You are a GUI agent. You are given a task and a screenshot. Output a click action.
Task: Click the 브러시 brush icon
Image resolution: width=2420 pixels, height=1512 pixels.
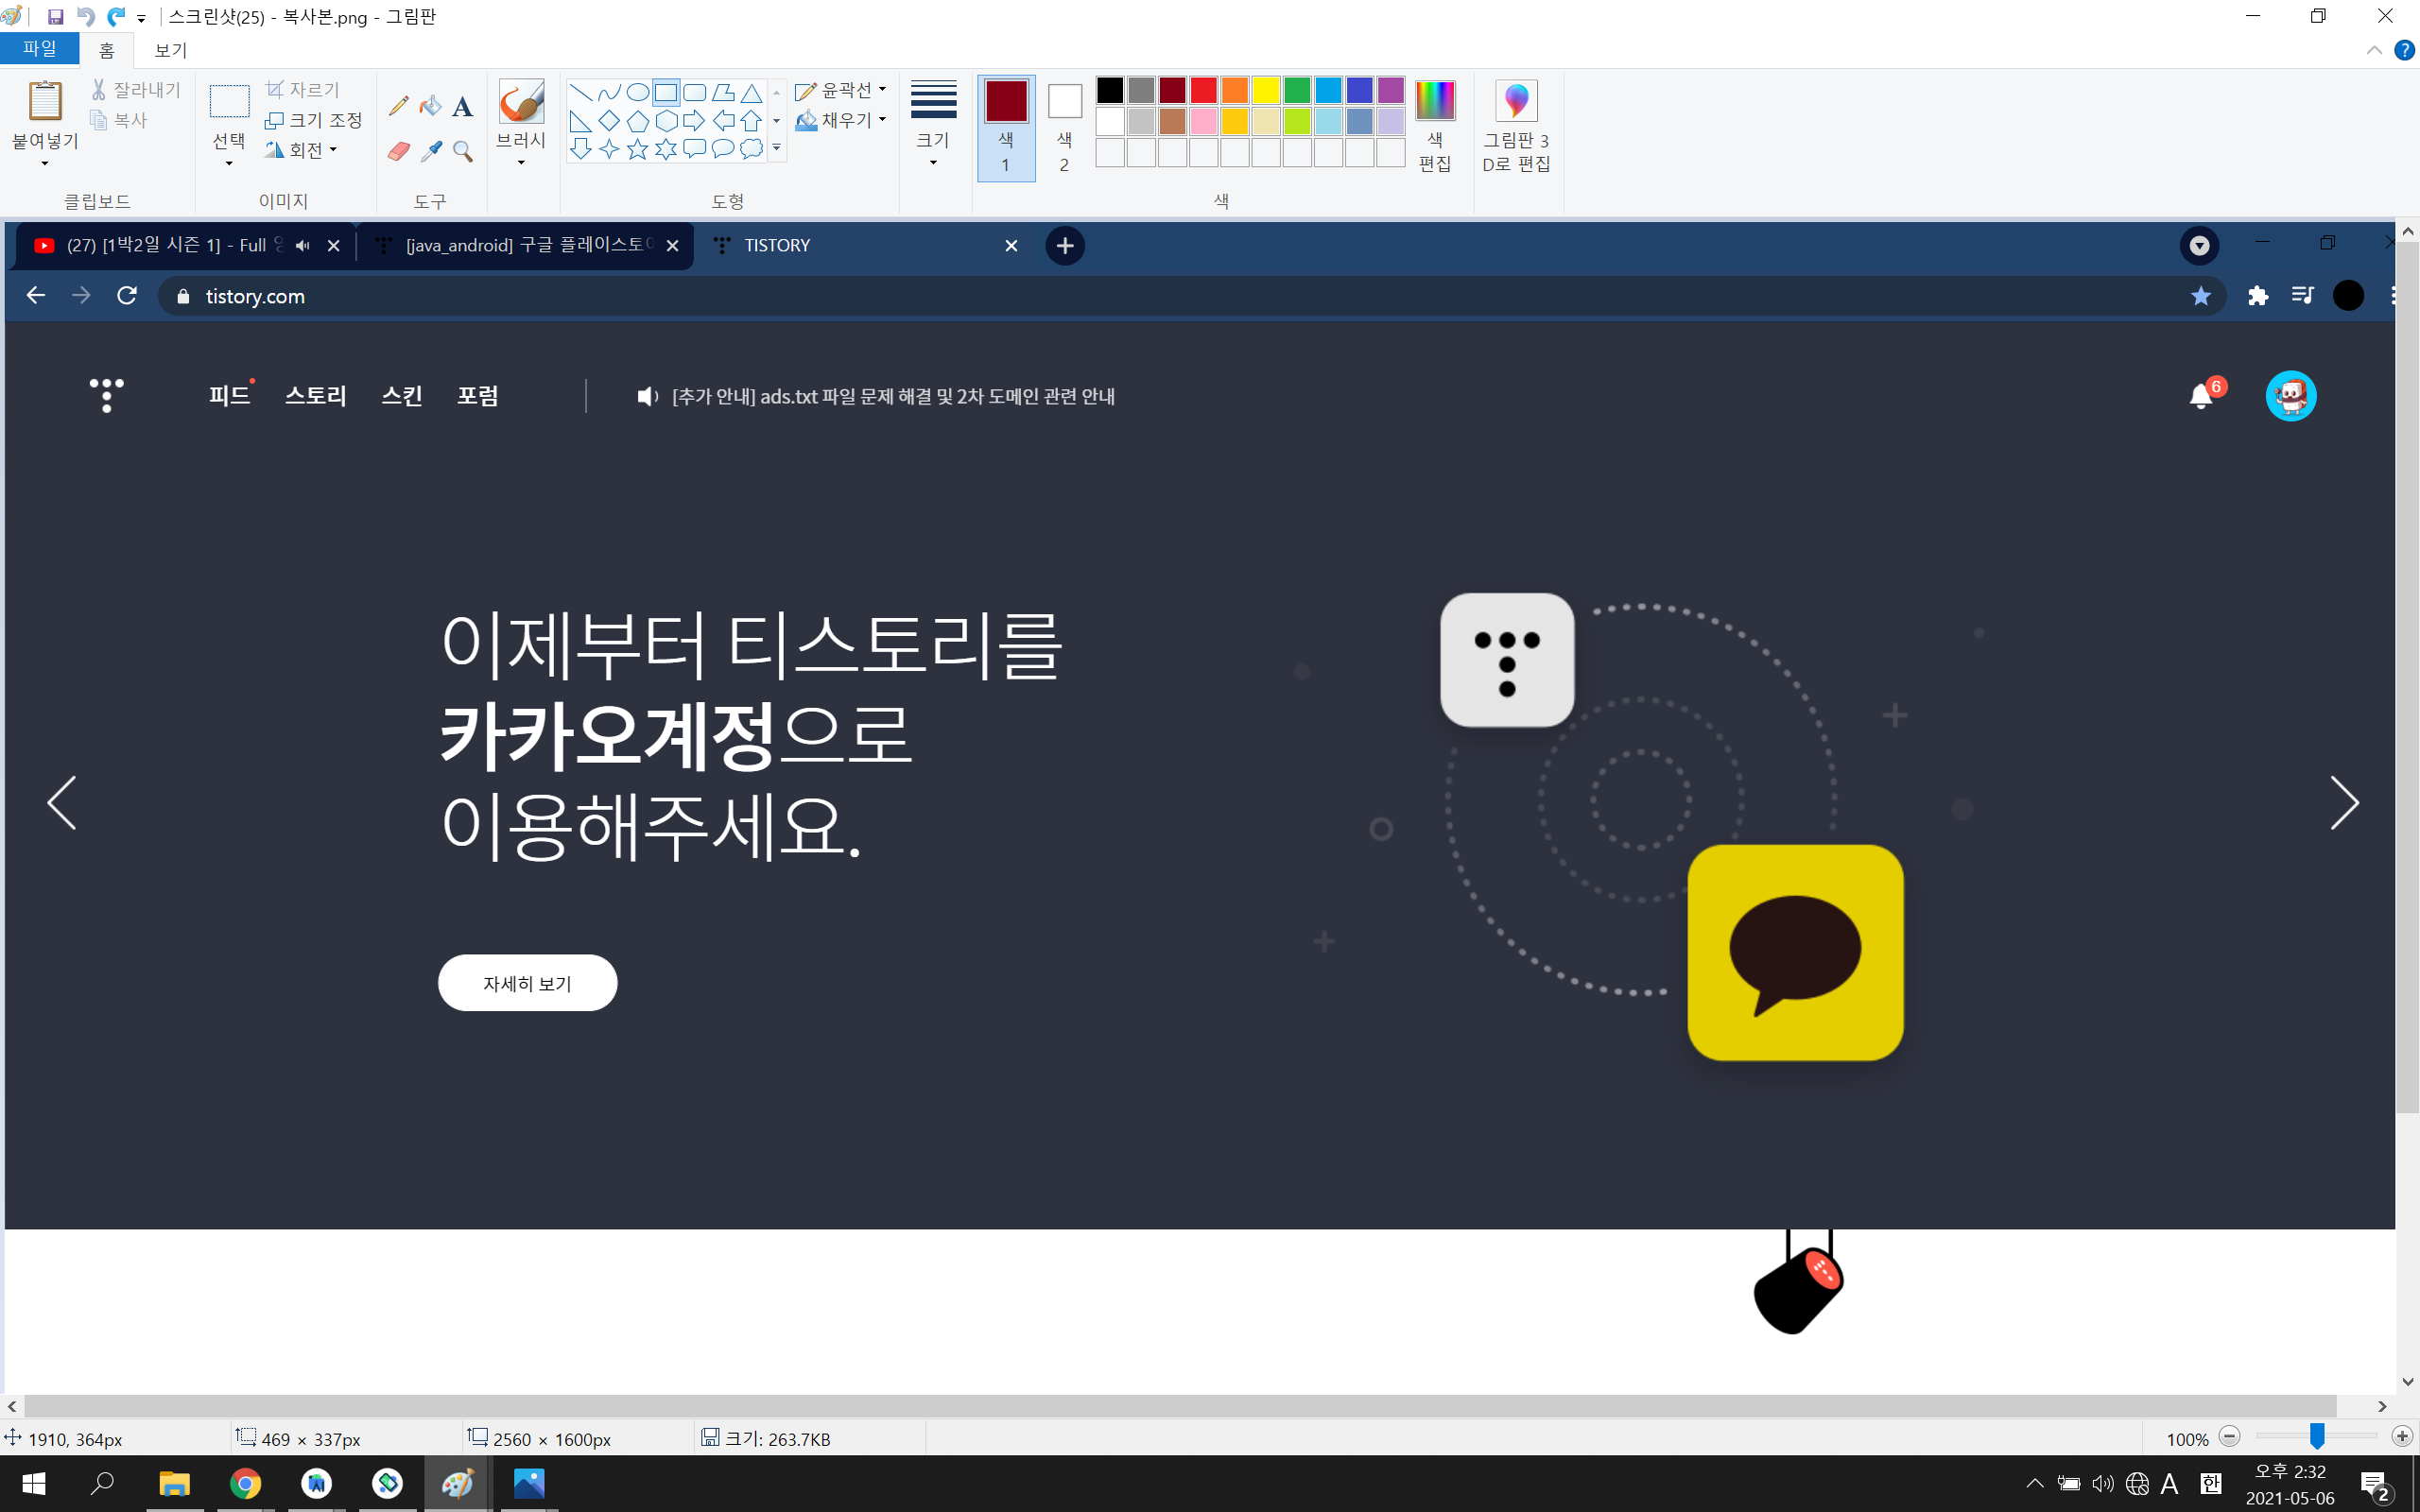tap(521, 101)
